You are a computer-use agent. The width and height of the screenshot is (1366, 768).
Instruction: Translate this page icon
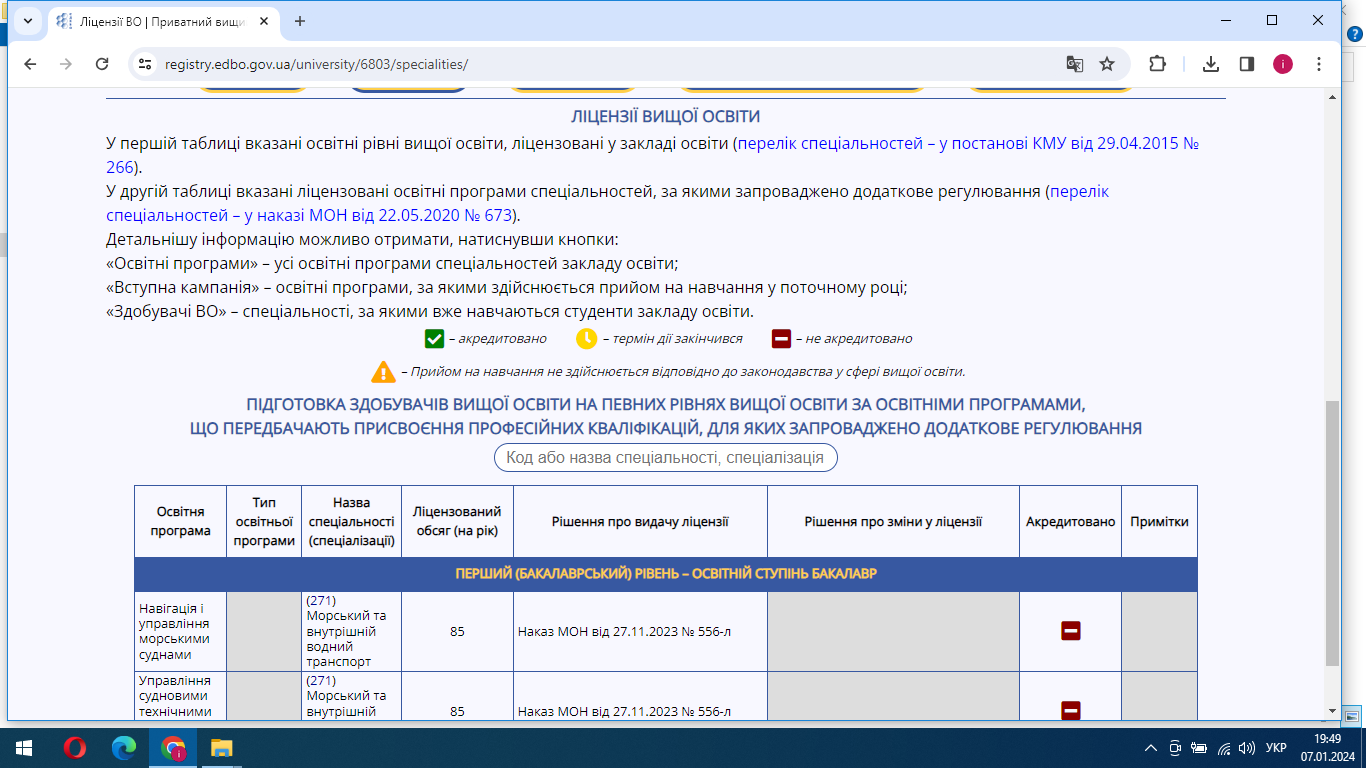[1075, 64]
